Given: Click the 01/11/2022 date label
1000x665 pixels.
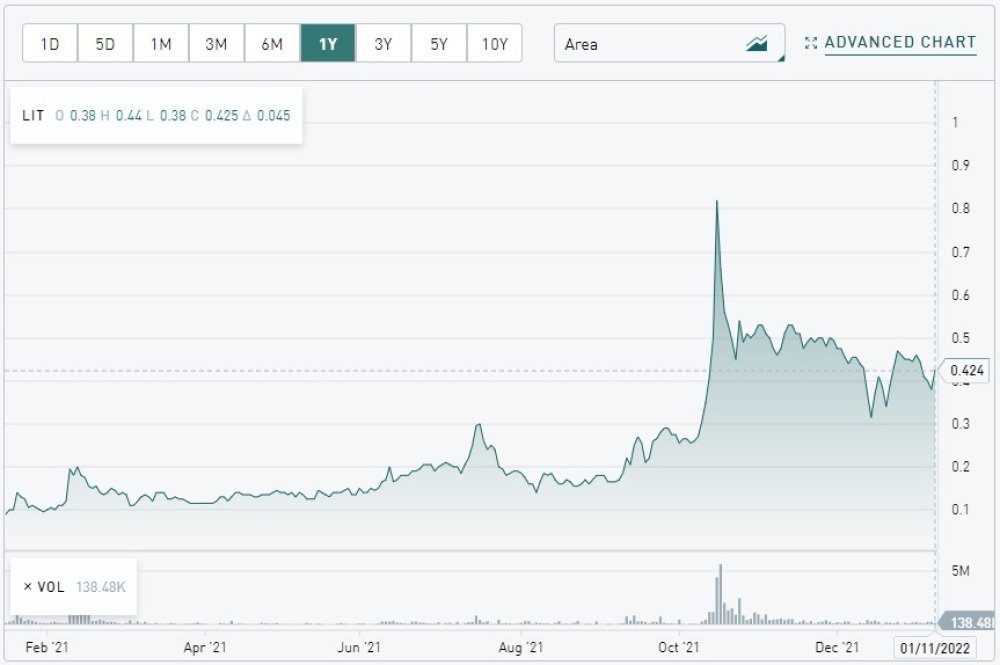Looking at the screenshot, I should (935, 648).
